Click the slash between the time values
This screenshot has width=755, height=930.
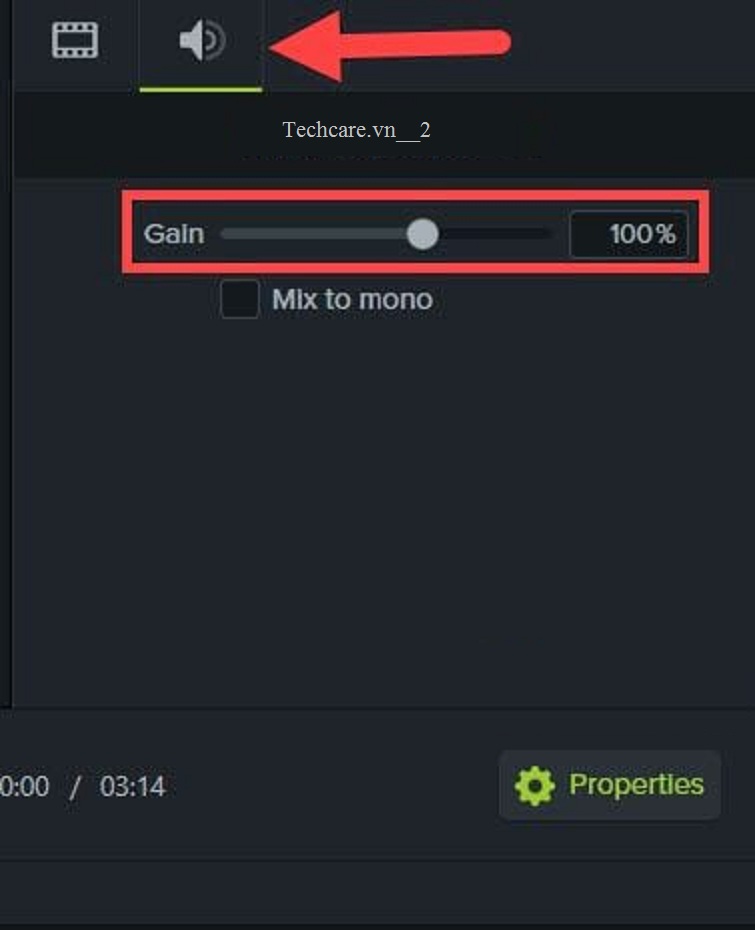(75, 787)
